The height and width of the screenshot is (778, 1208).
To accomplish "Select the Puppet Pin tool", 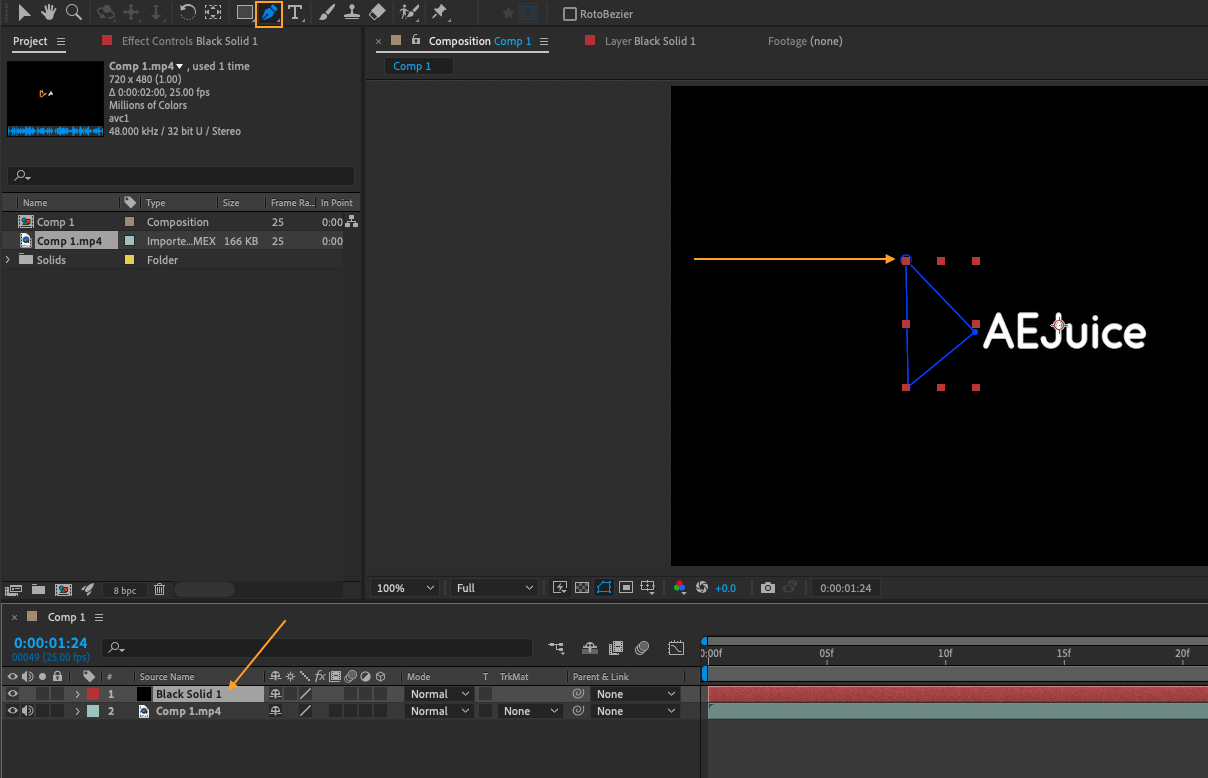I will point(439,13).
